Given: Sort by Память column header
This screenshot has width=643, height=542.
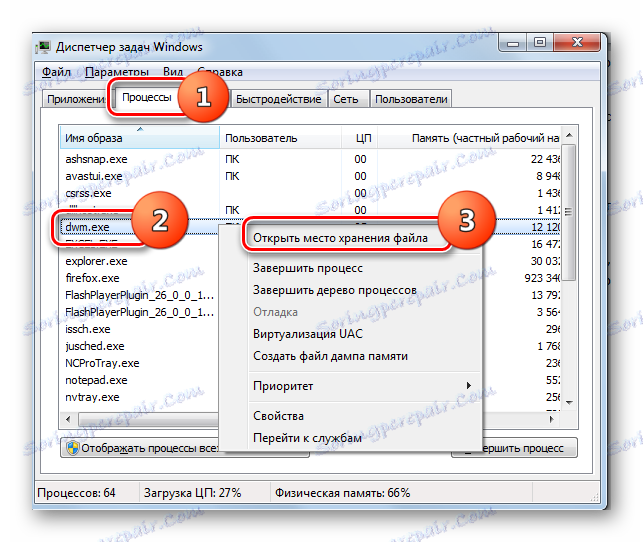Looking at the screenshot, I should coord(469,138).
